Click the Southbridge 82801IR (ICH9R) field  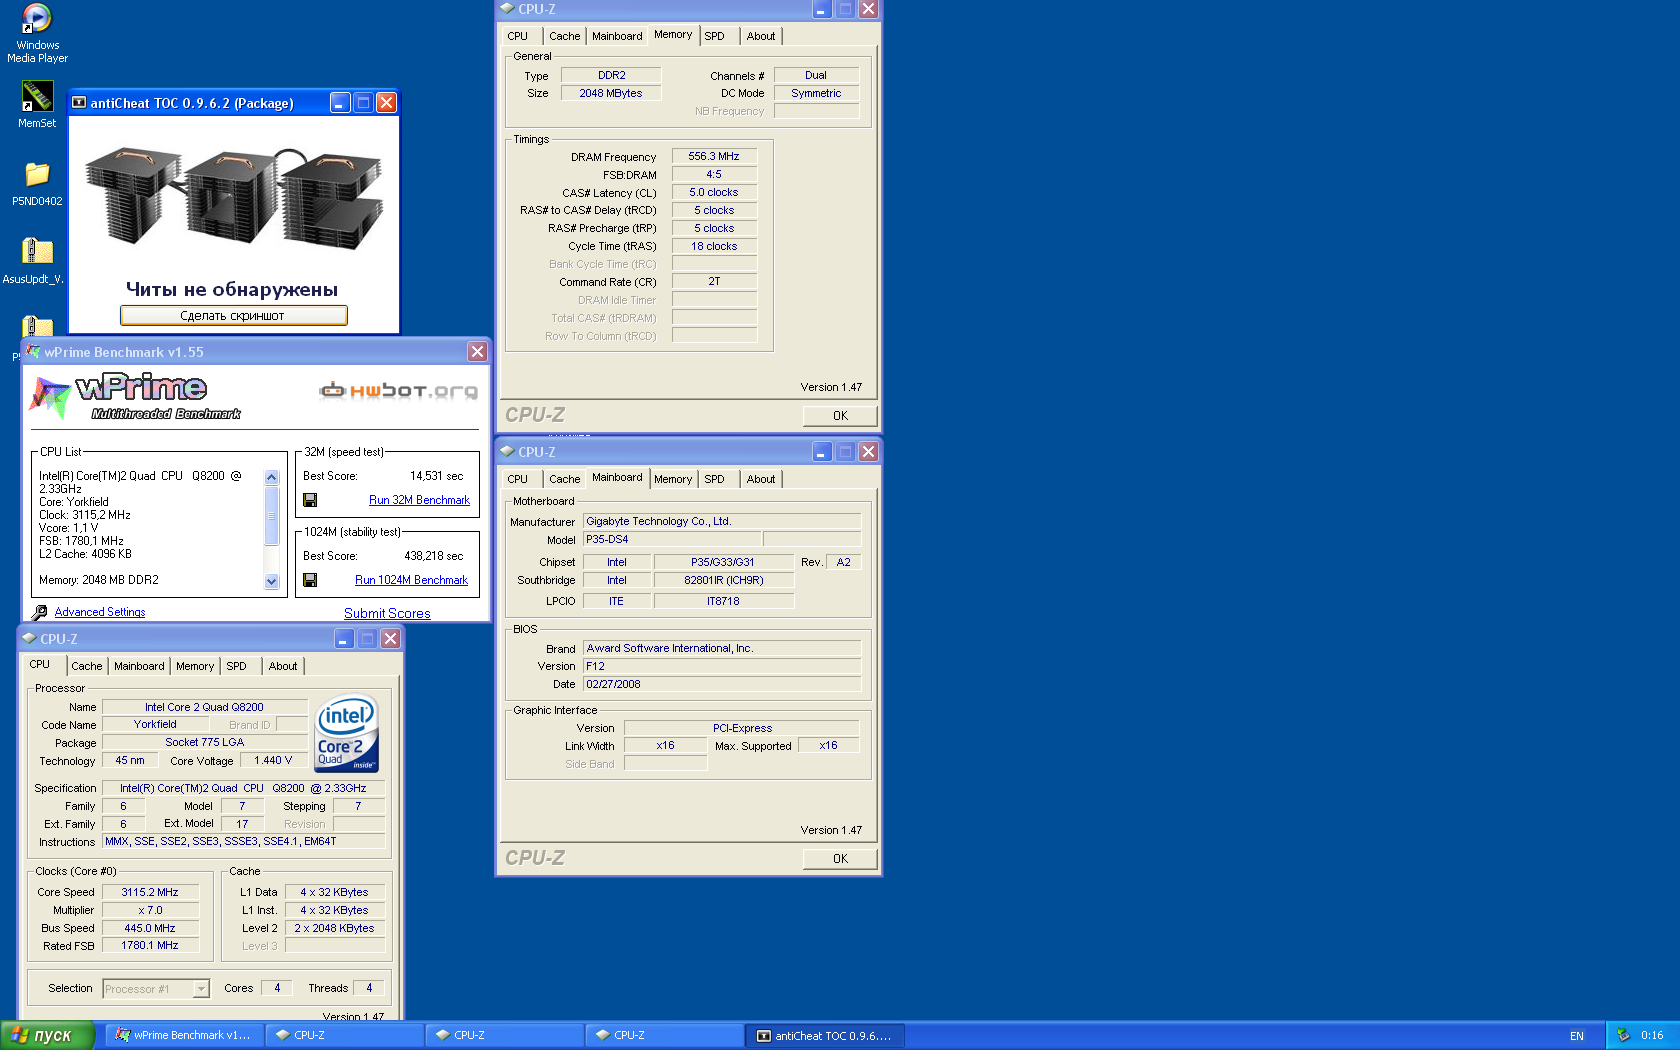pos(724,580)
